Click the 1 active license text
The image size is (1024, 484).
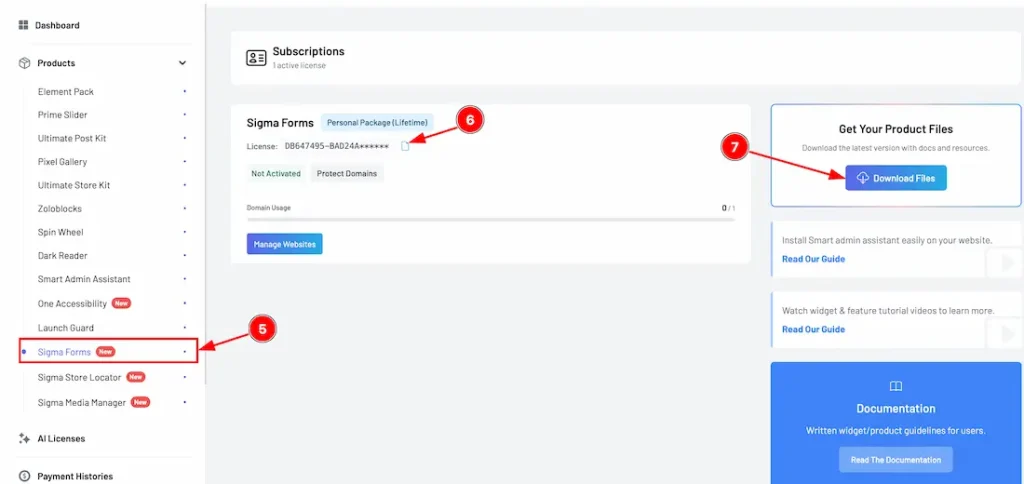299,66
